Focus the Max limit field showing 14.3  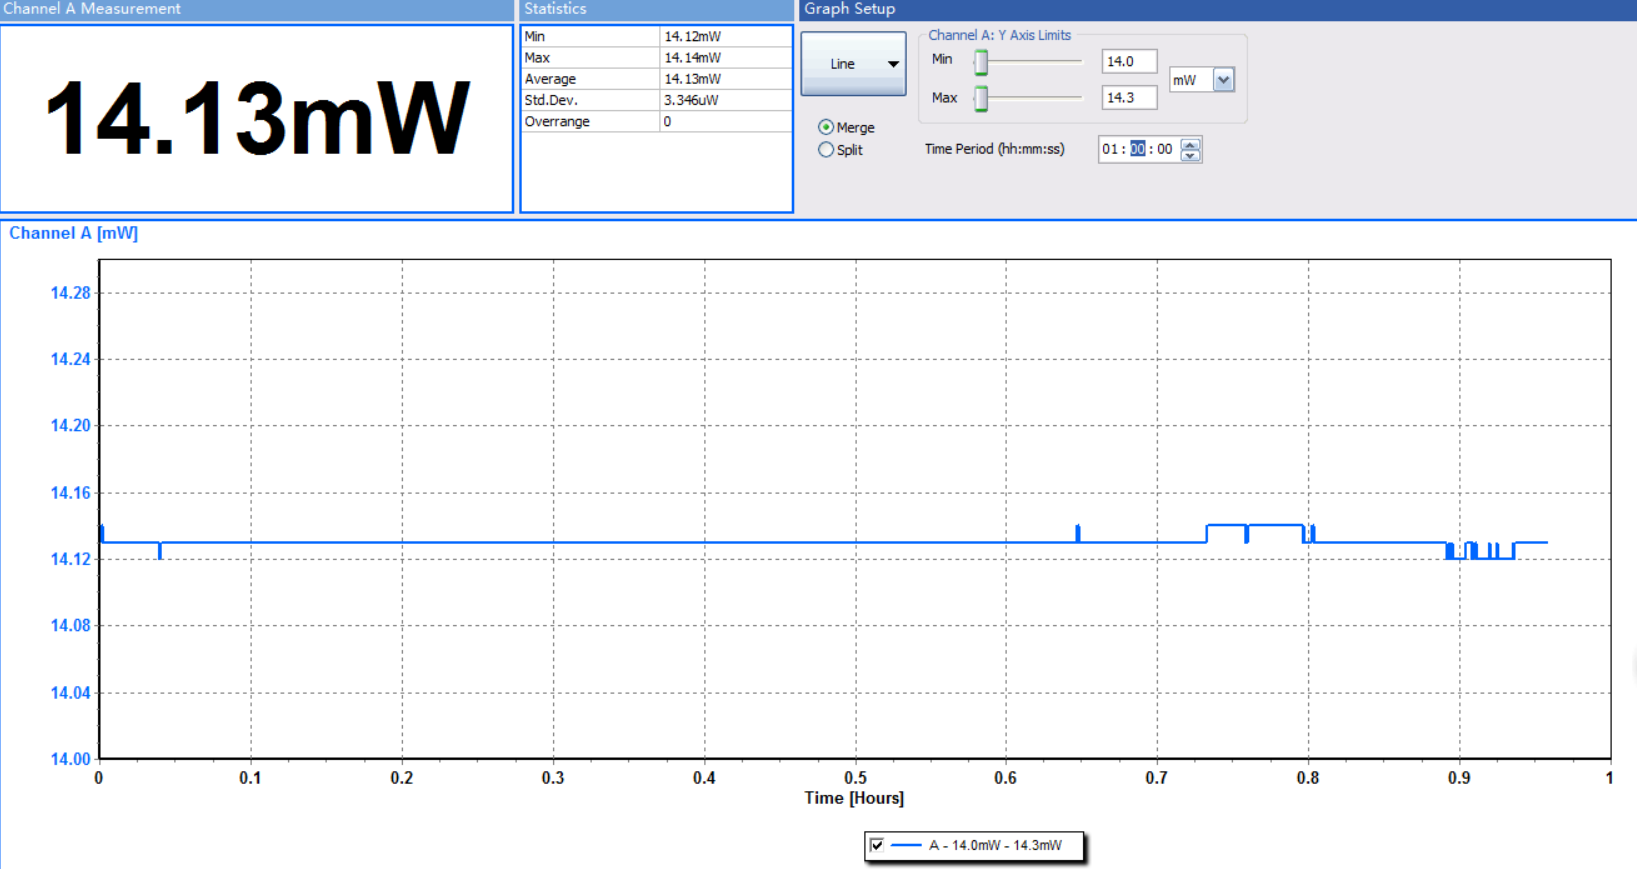(x=1128, y=98)
